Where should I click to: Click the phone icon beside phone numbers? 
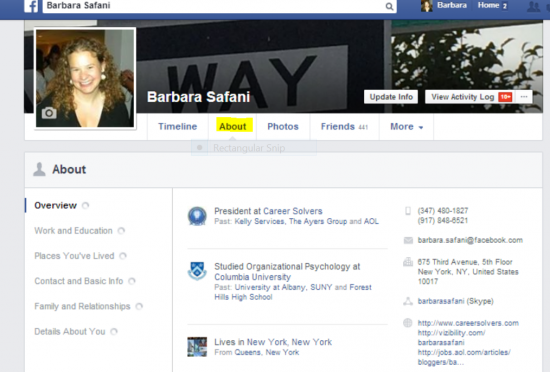tap(408, 211)
